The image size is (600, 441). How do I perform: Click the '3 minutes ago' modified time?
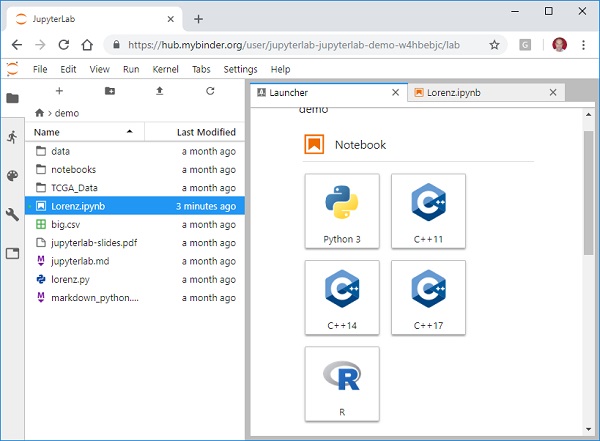click(206, 206)
